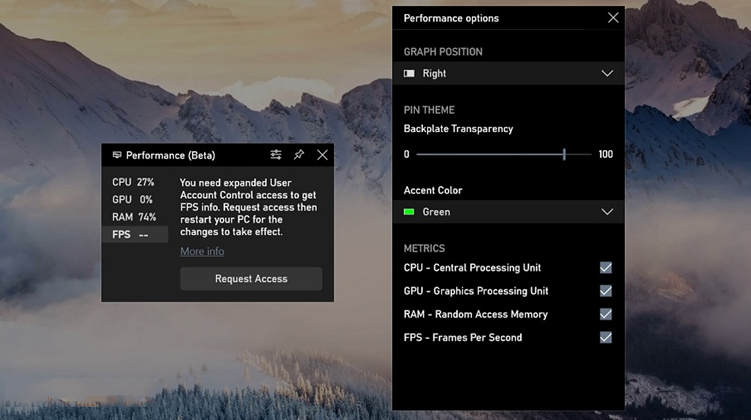Open the Performance options sliders icon
751x420 pixels.
pos(276,155)
